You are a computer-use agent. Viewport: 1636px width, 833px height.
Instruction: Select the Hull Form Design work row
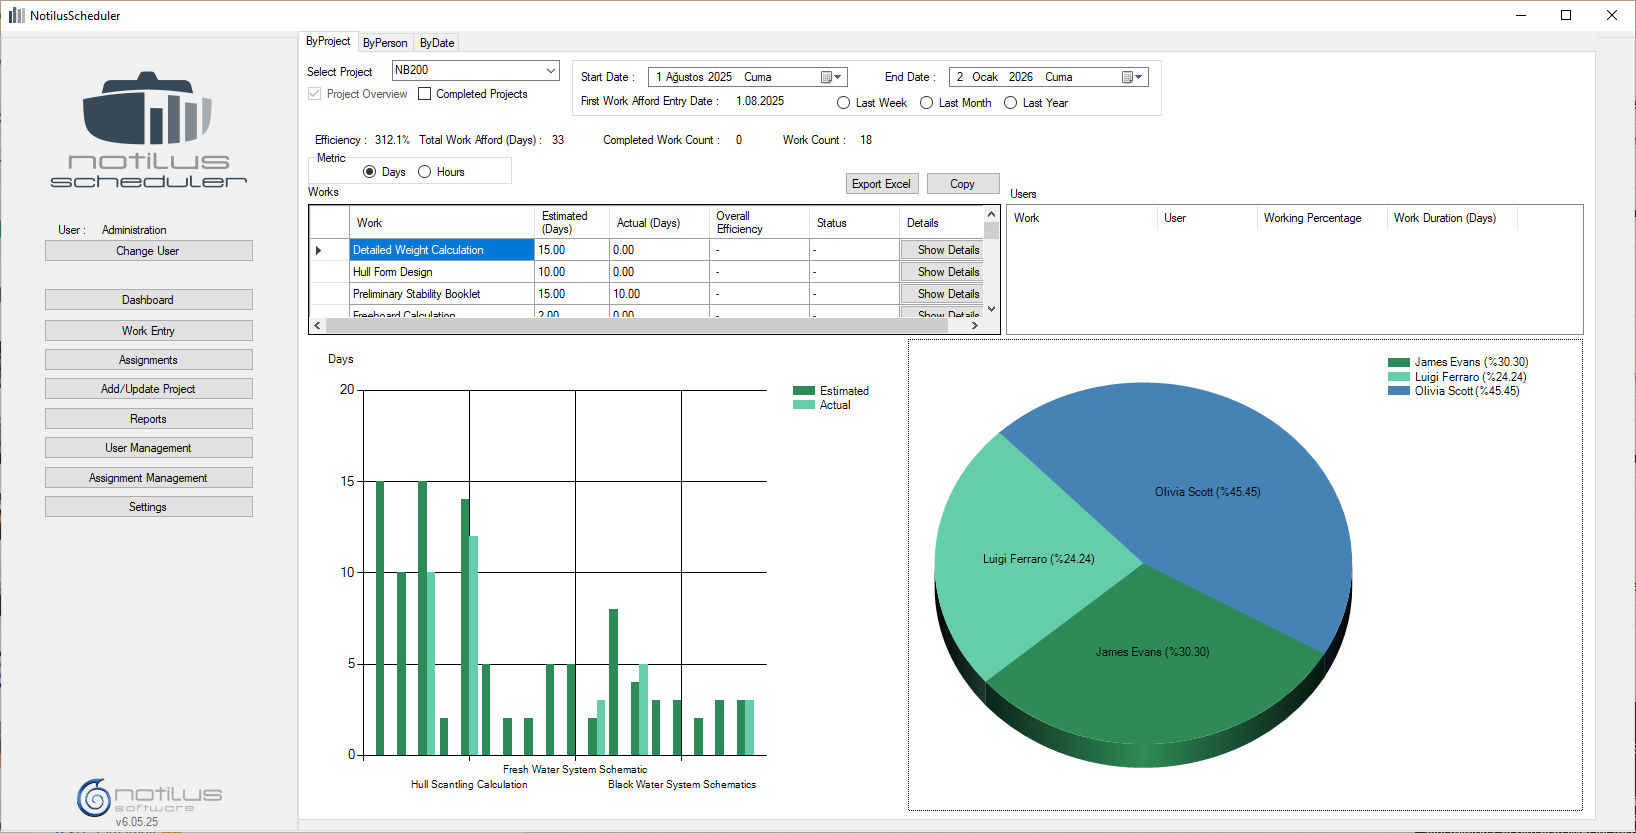click(x=441, y=272)
